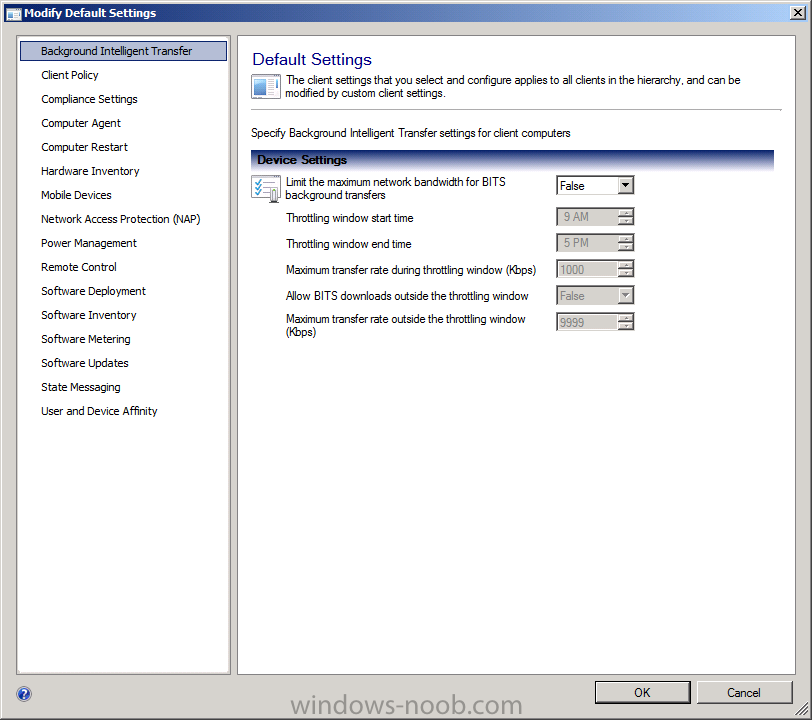Click the Limit maximum network bandwidth label
The width and height of the screenshot is (812, 720).
pyautogui.click(x=396, y=189)
